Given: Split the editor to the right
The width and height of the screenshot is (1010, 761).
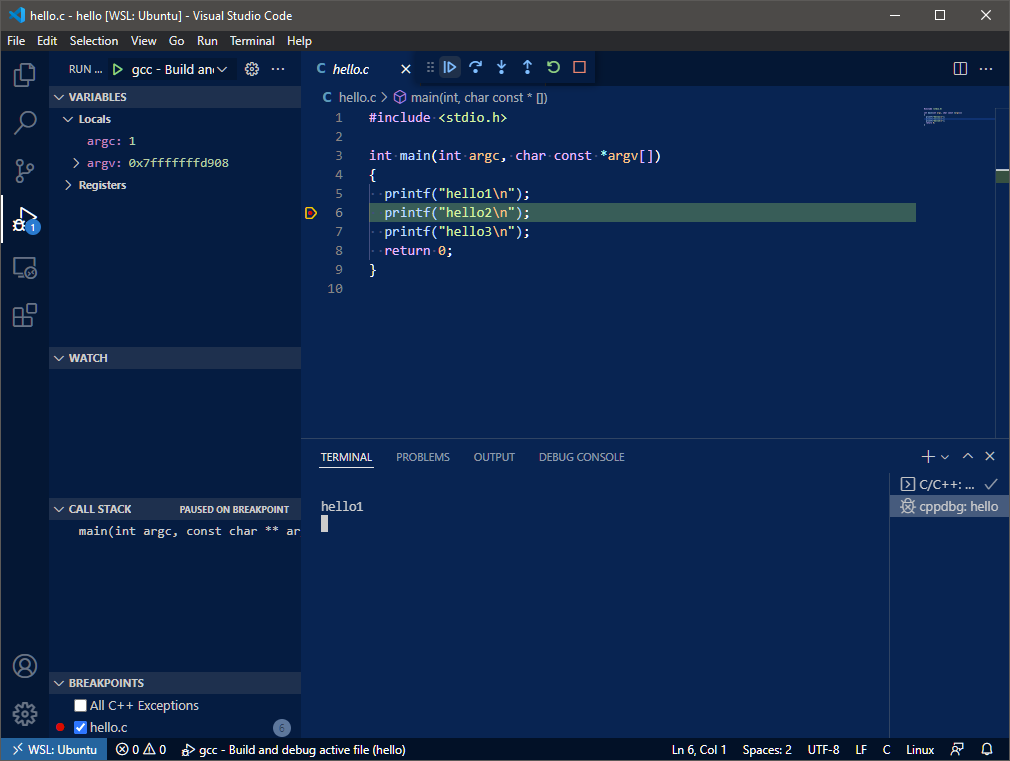Looking at the screenshot, I should click(960, 69).
